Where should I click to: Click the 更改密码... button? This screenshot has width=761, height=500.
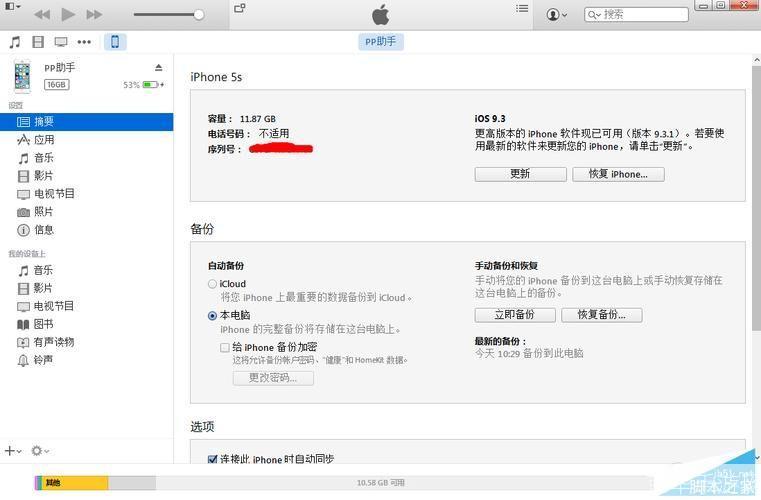point(273,378)
